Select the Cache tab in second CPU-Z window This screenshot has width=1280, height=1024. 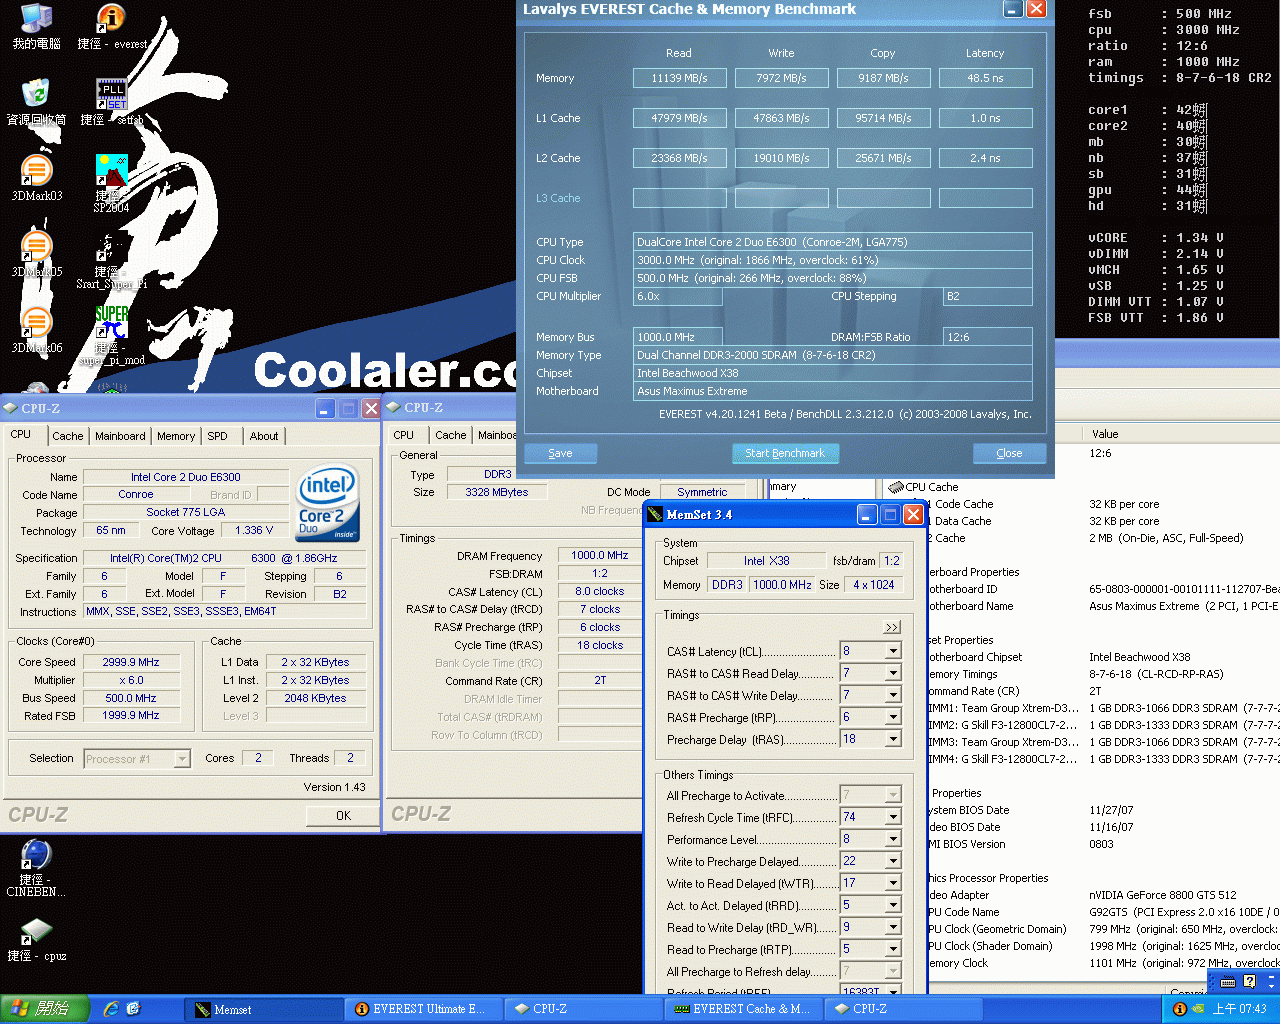tap(450, 435)
